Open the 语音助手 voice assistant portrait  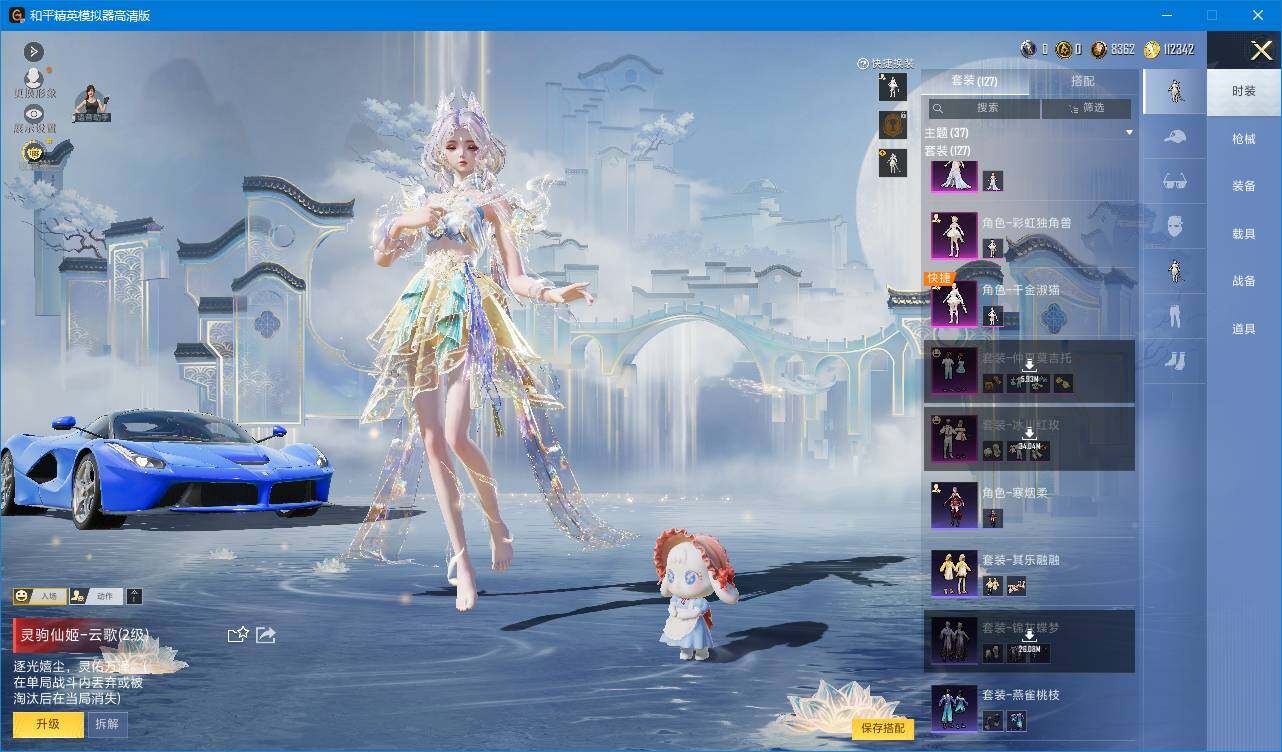(92, 104)
